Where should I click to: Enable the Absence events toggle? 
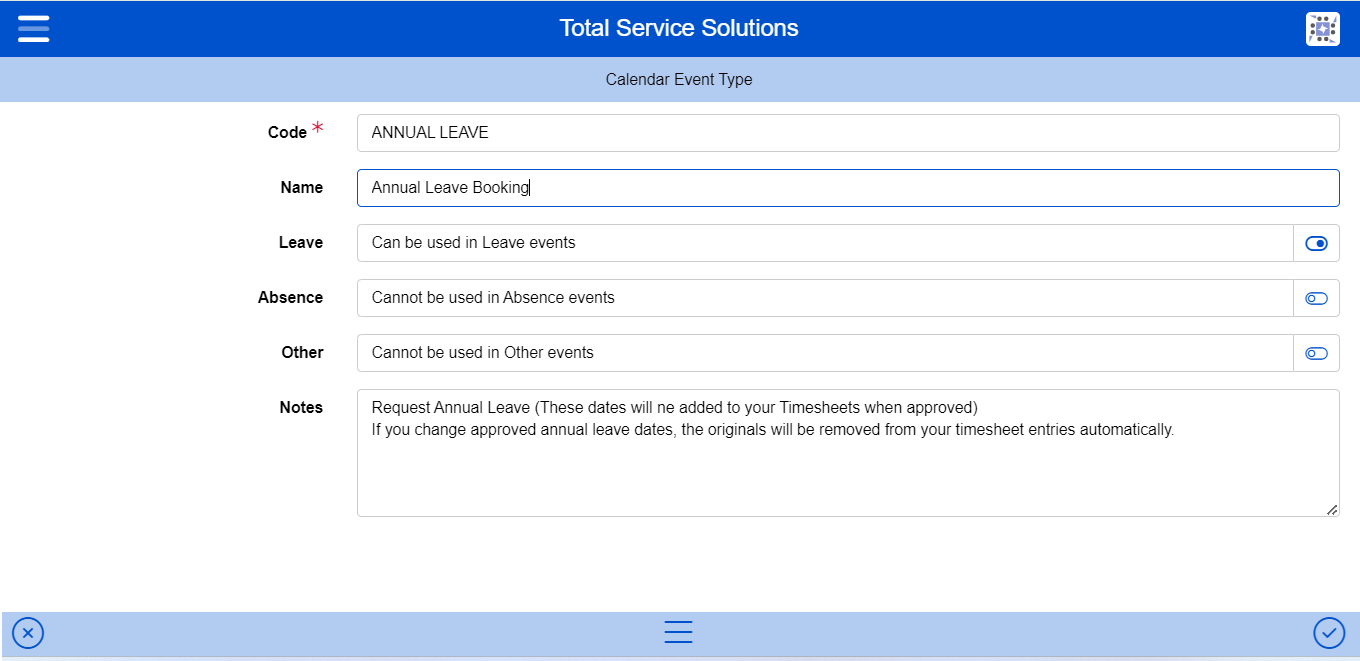(x=1316, y=298)
